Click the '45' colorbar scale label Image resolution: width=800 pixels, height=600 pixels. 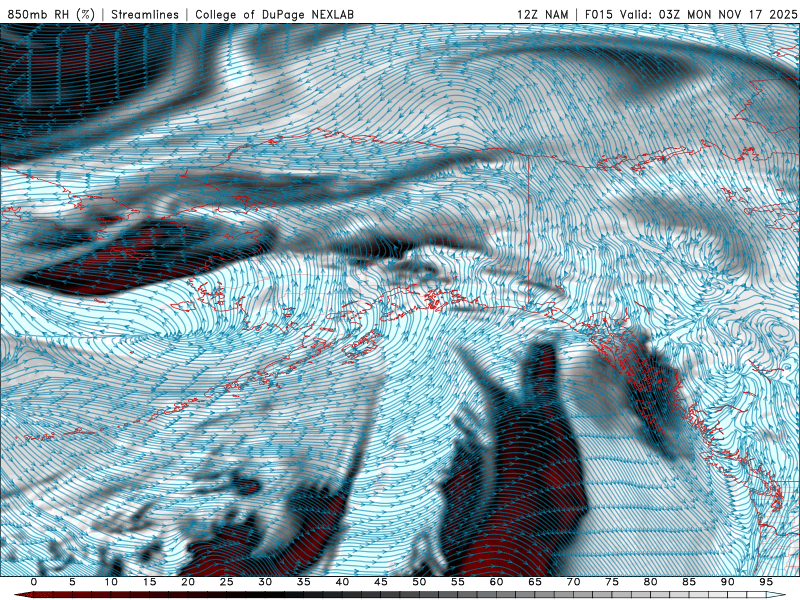point(381,582)
